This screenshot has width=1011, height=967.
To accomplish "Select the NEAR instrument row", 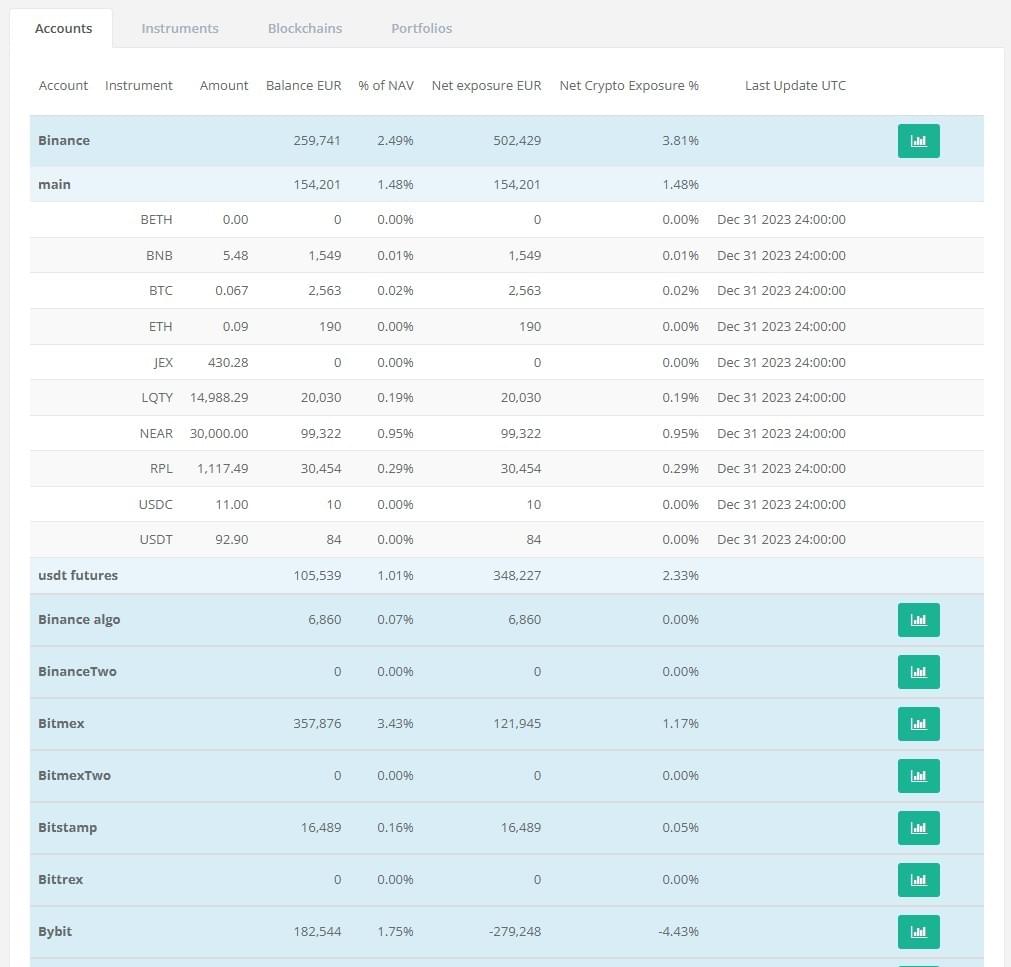I will click(x=156, y=434).
